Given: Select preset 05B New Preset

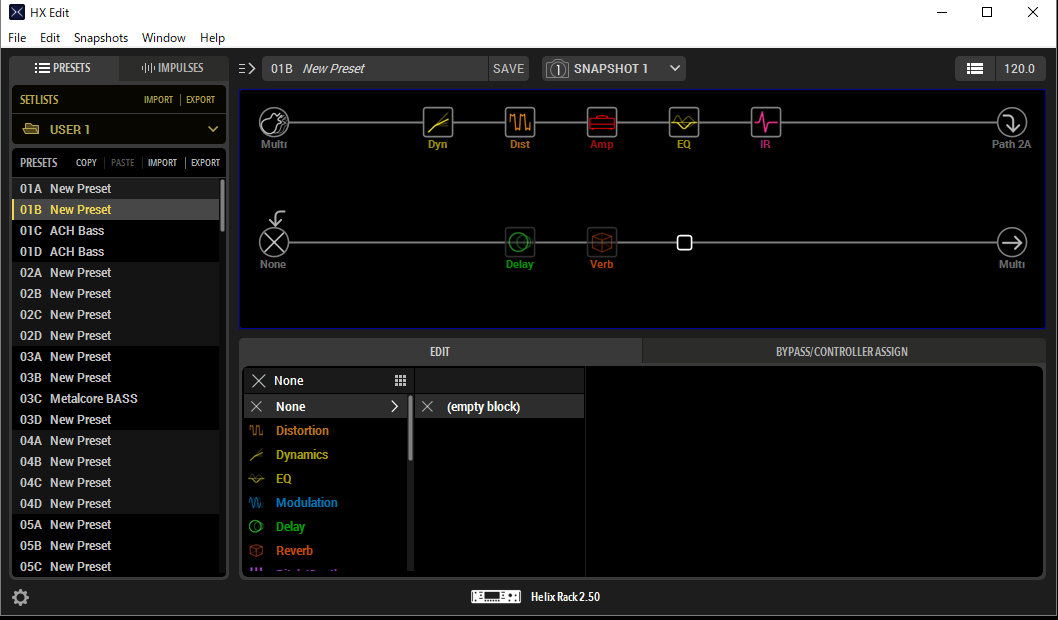Looking at the screenshot, I should click(x=115, y=545).
